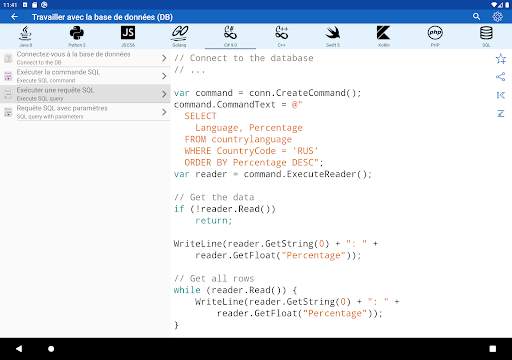Expand chevron on Execute SQL query row

[x=164, y=94]
